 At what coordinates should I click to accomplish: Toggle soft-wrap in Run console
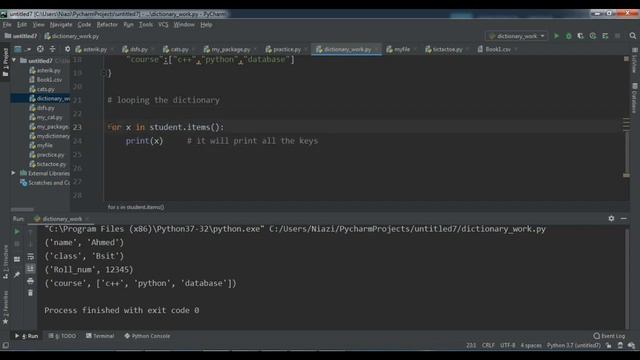tap(31, 256)
